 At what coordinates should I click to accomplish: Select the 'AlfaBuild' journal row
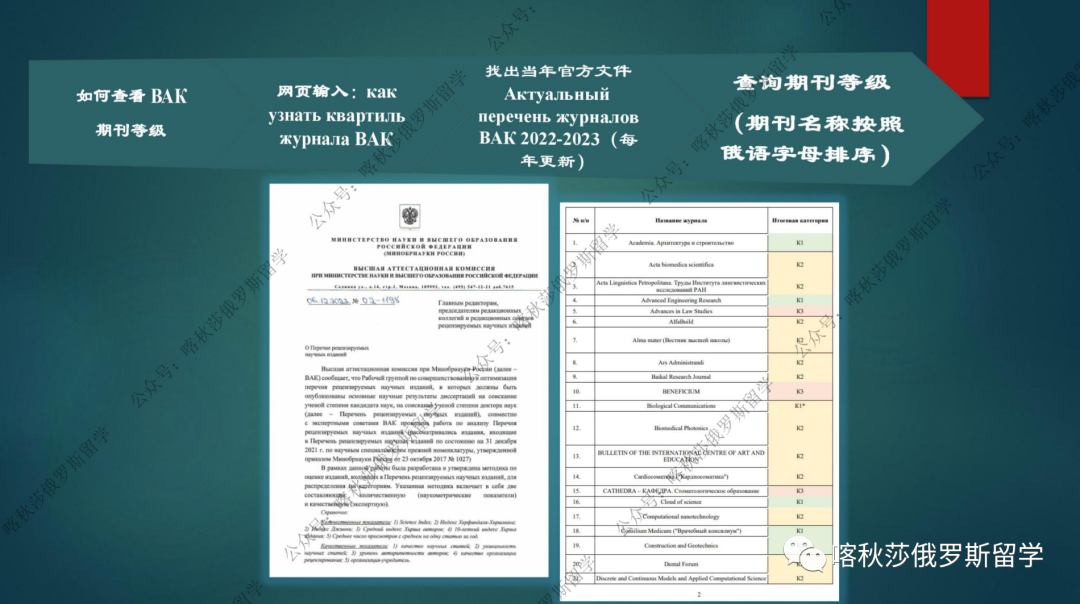[699, 322]
